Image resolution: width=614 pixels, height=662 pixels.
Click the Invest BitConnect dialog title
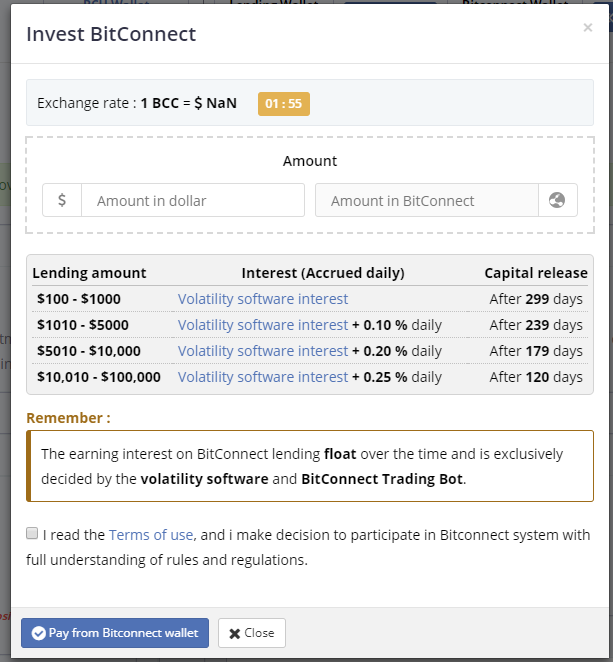[111, 34]
